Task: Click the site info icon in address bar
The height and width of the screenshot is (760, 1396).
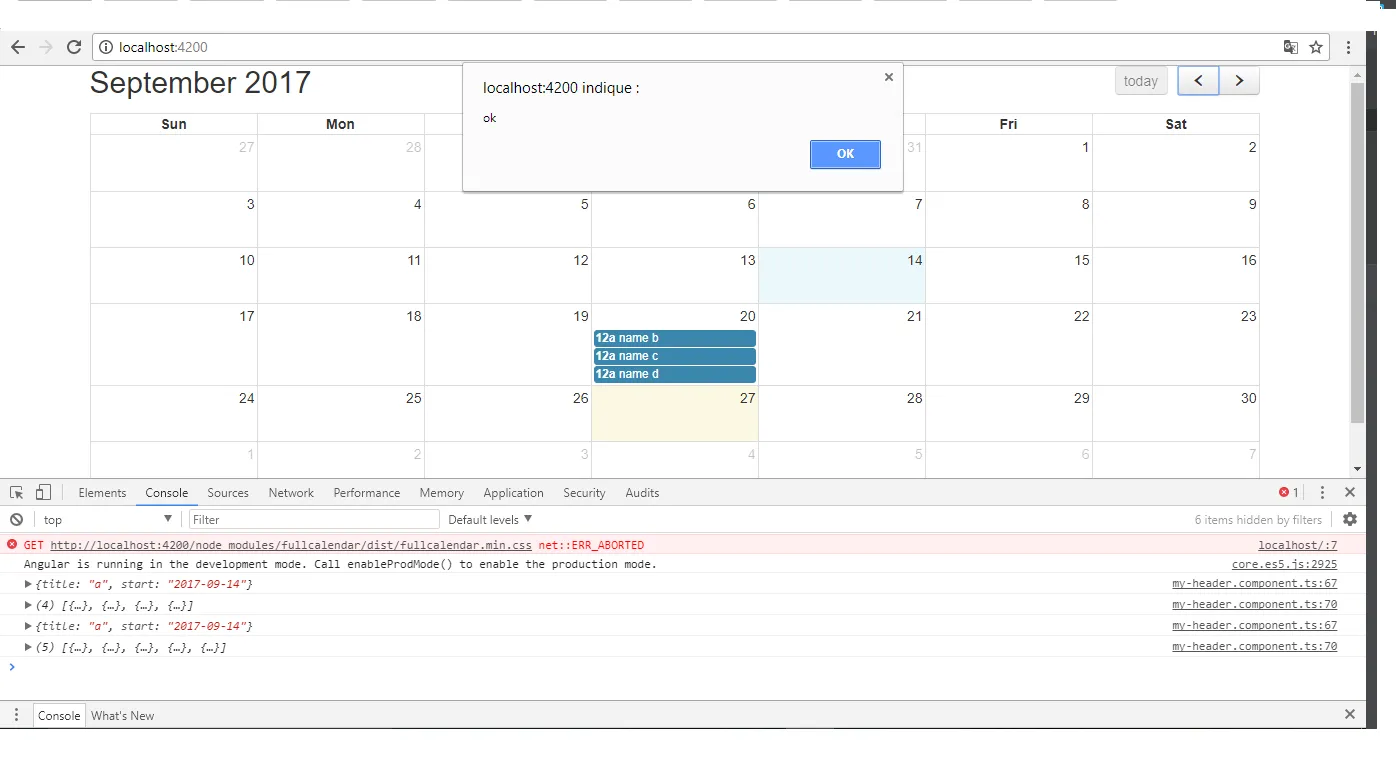Action: click(x=106, y=47)
